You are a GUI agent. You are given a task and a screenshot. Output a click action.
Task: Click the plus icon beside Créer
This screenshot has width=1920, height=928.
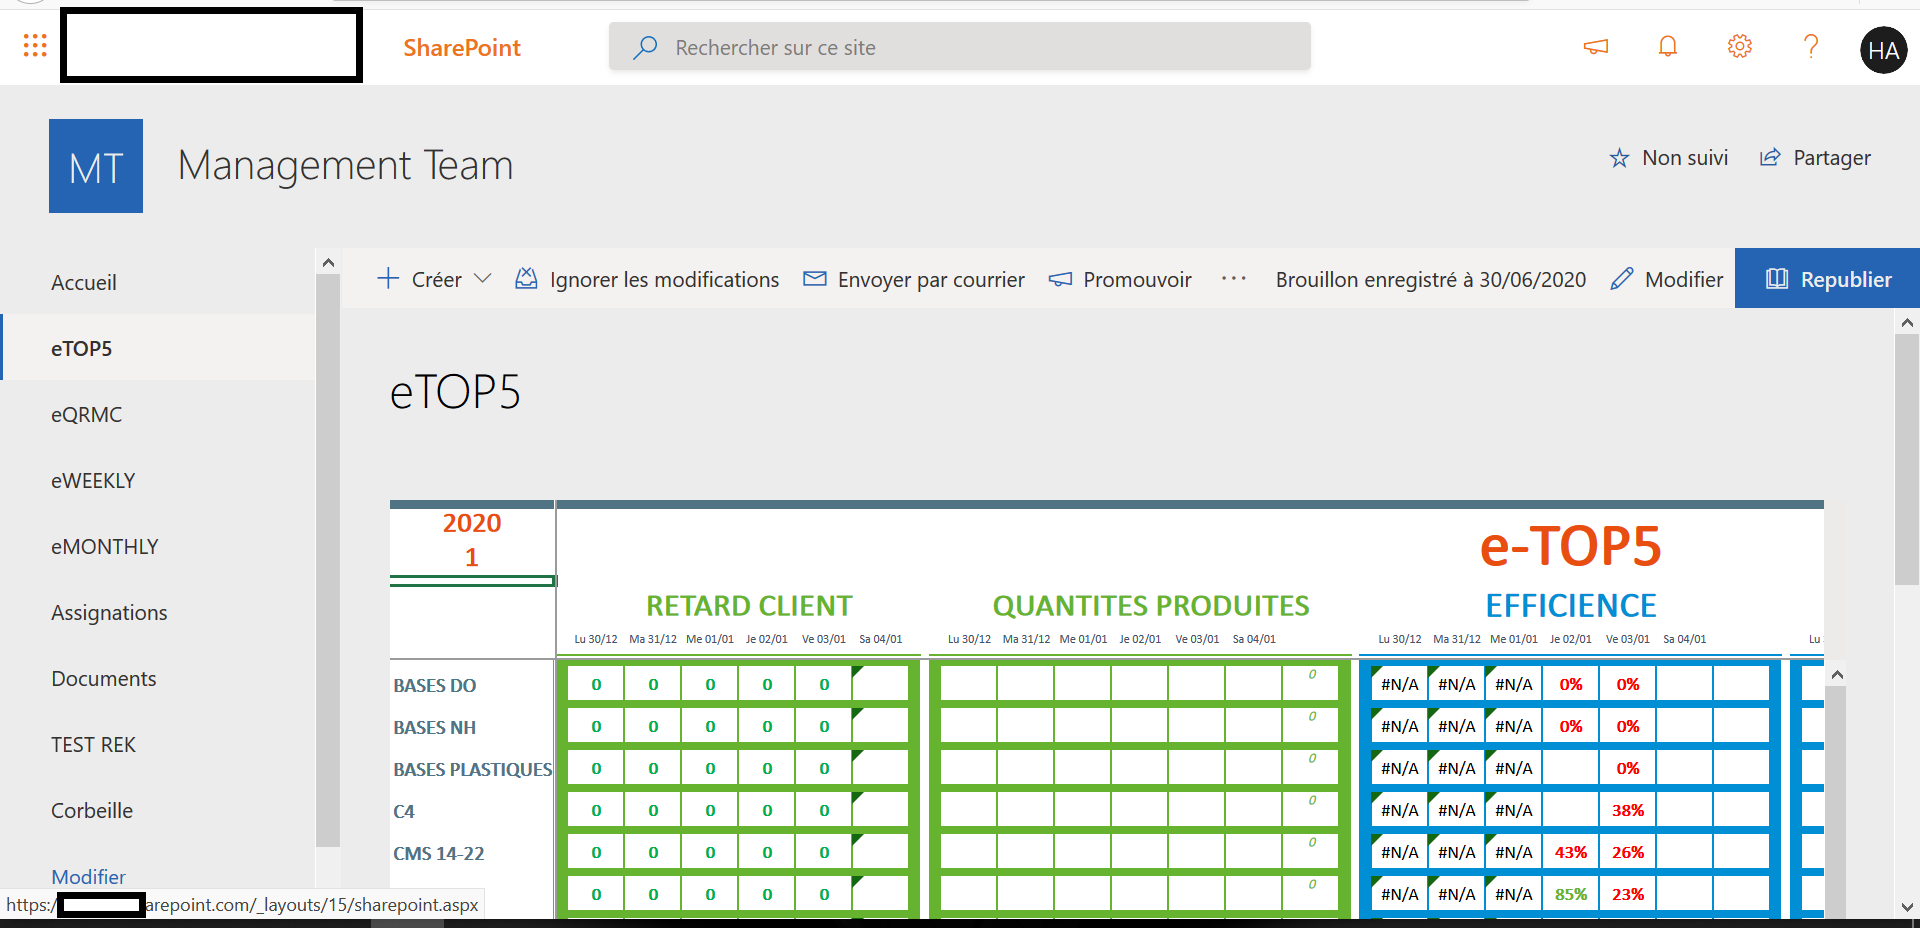pos(388,278)
